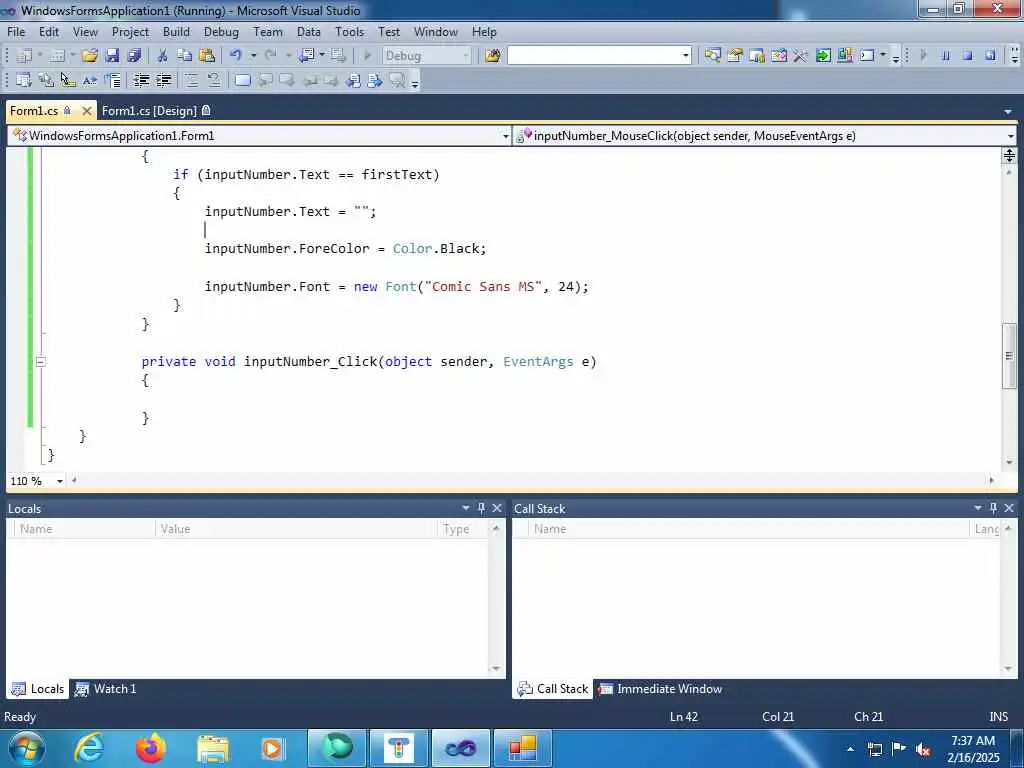Open Internet Explorer from the taskbar

(x=89, y=748)
